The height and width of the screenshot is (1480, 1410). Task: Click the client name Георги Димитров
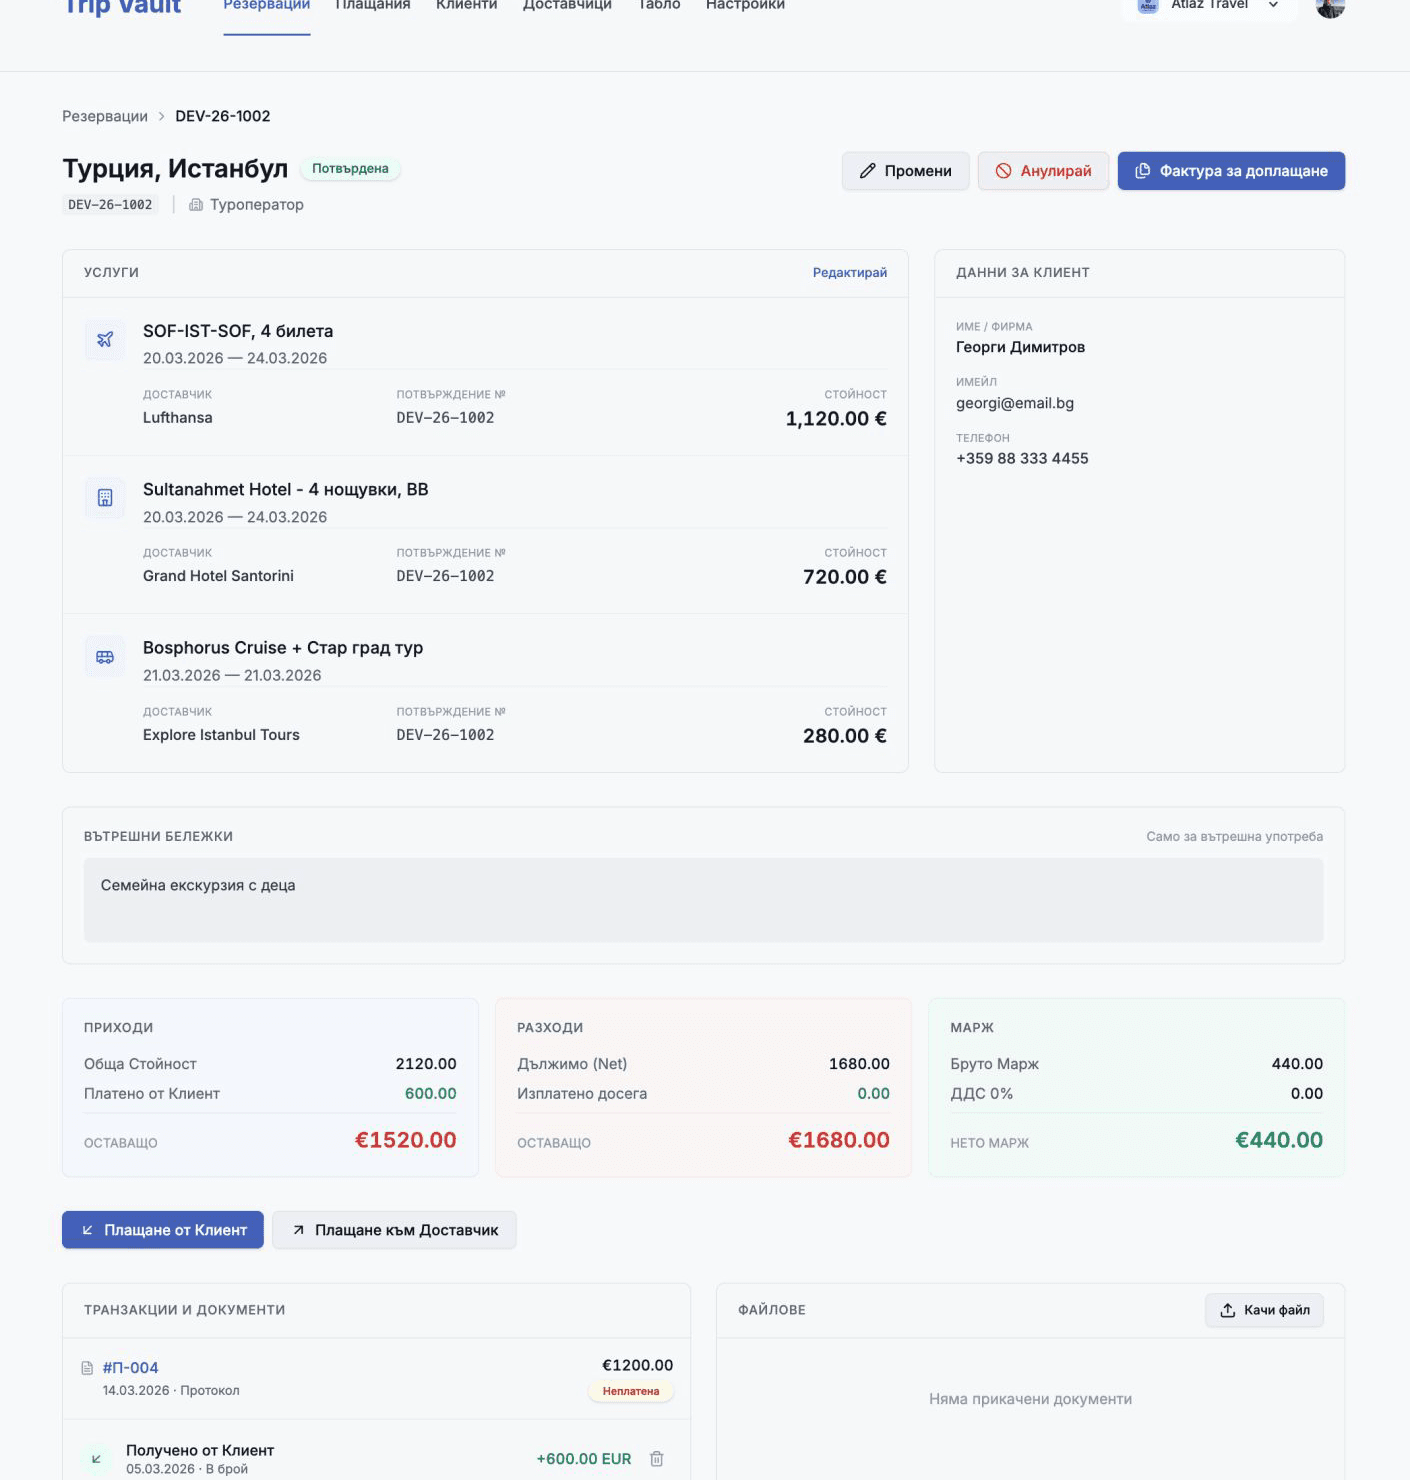pos(1020,347)
